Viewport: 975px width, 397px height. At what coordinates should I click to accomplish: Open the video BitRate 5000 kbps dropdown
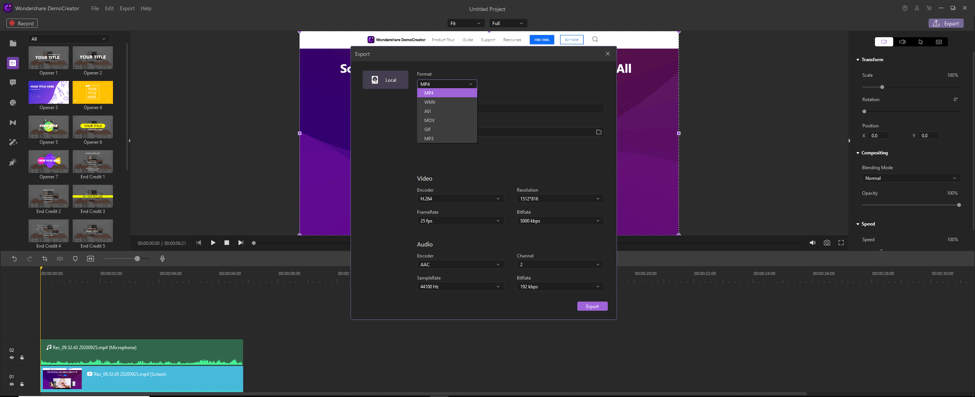560,221
